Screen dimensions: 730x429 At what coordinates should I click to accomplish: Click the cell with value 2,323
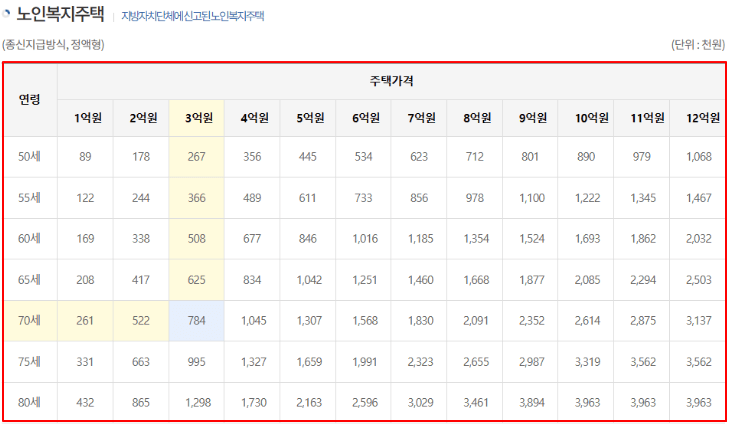coord(419,362)
